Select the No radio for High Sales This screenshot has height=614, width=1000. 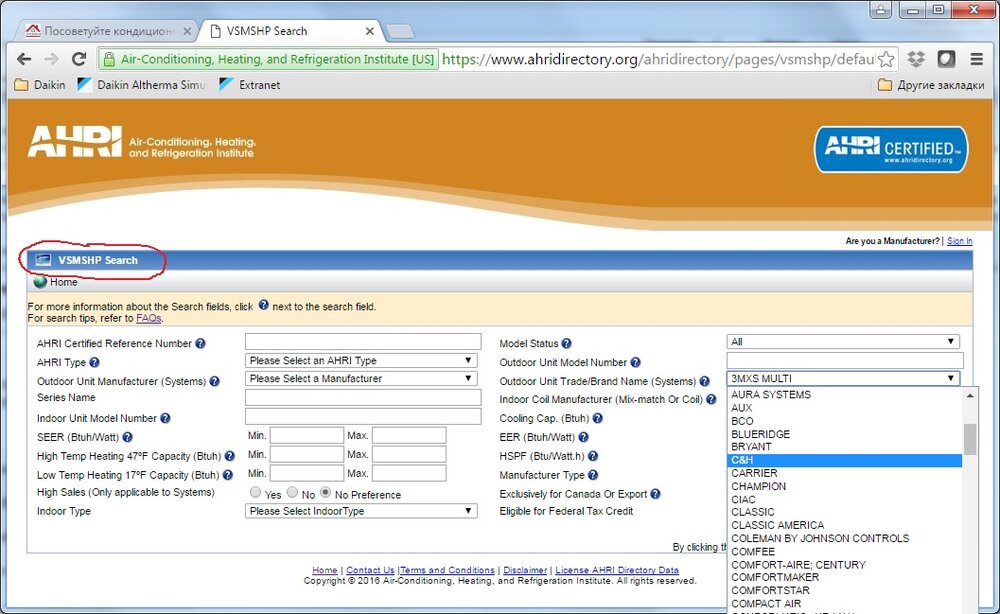(292, 493)
